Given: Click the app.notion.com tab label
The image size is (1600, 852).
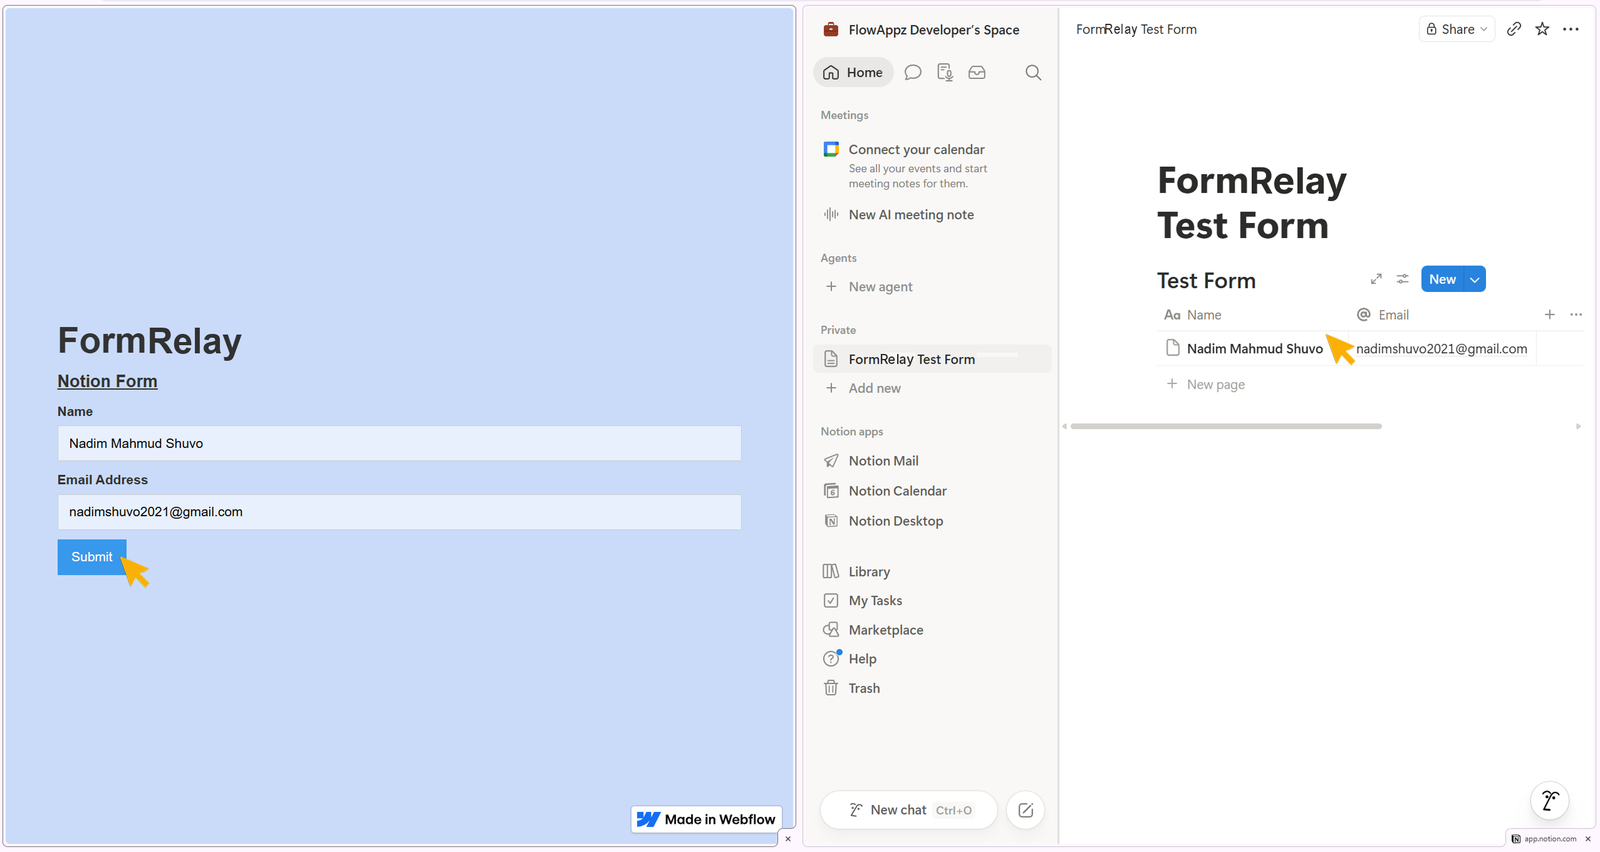Looking at the screenshot, I should click(x=1550, y=839).
